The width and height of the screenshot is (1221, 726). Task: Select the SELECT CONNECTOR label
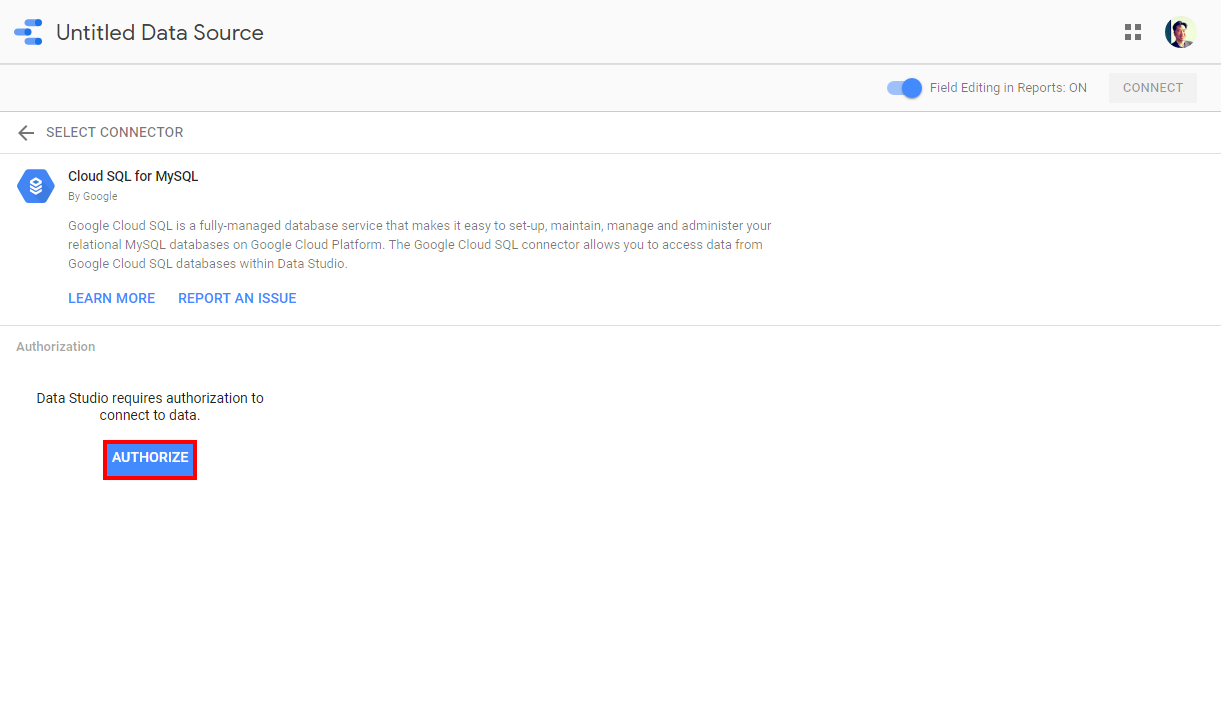pyautogui.click(x=114, y=133)
